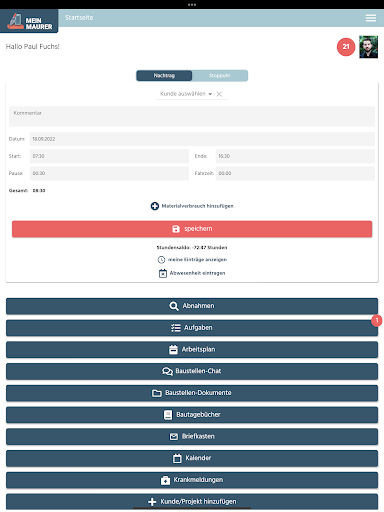The image size is (384, 512).
Task: Click the Hallo Paul Fuchs greeting
Action: (x=33, y=47)
